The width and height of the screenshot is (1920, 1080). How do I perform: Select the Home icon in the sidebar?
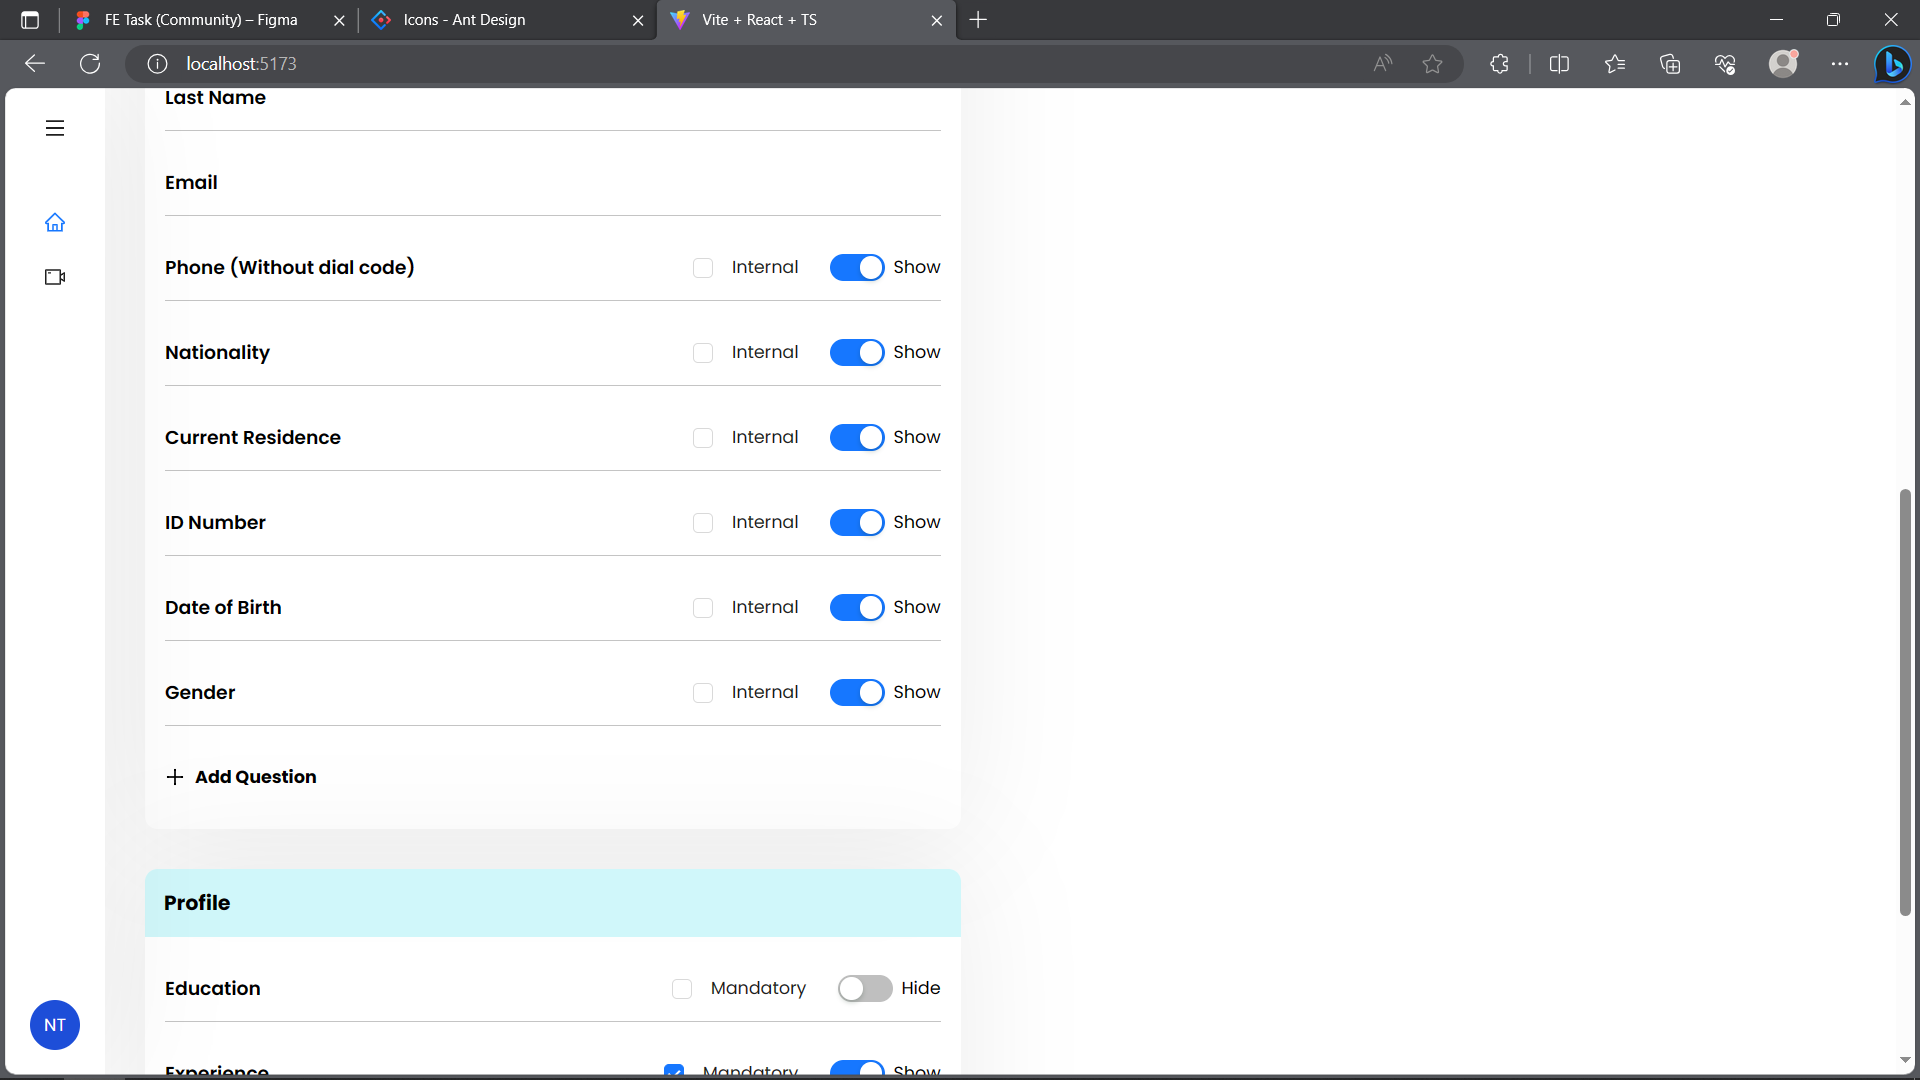[54, 222]
